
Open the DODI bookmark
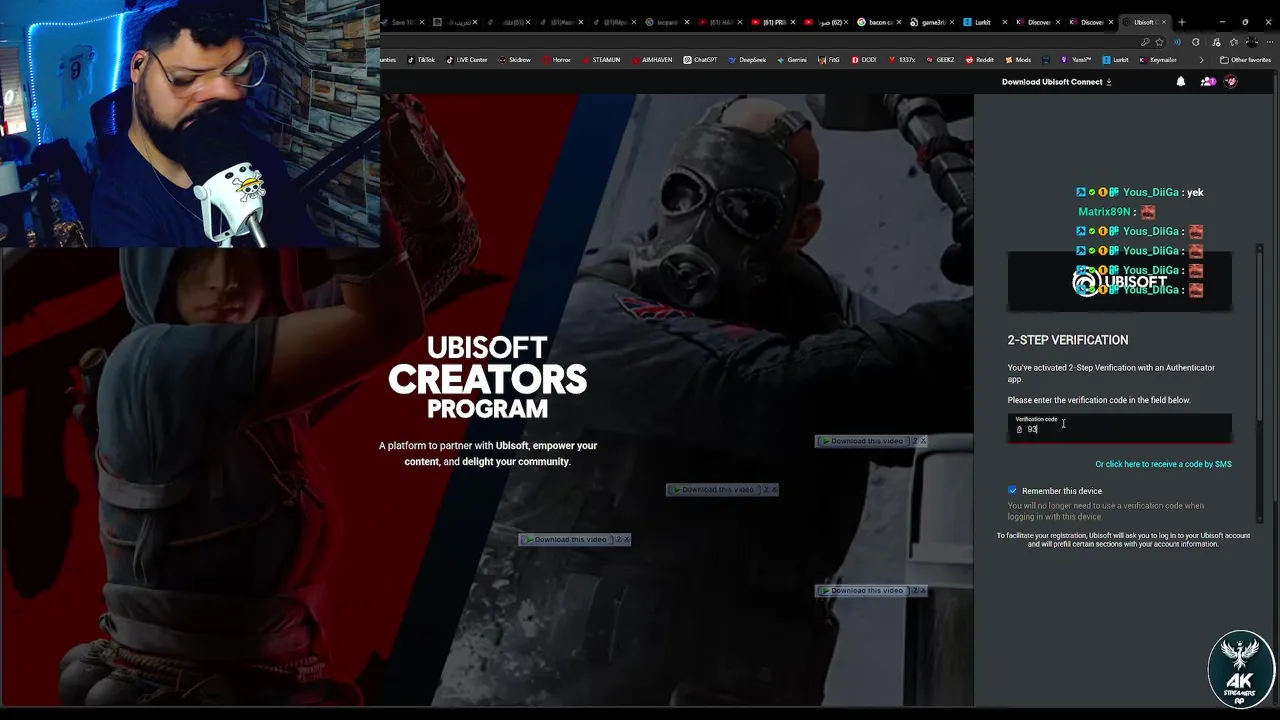(864, 60)
